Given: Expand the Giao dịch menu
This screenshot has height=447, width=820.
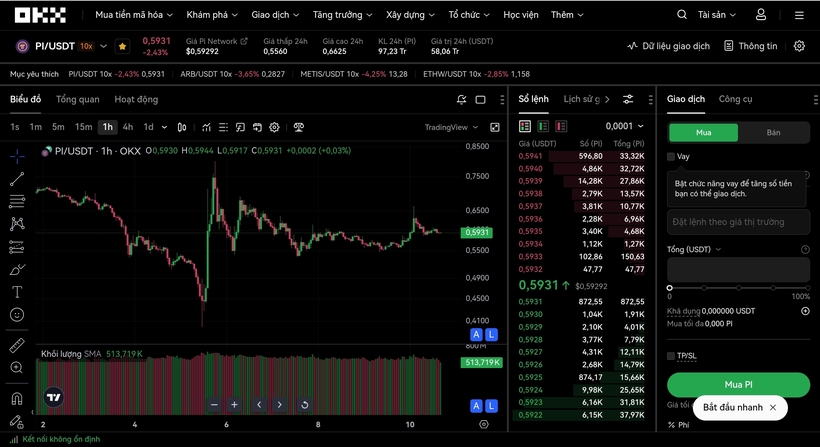Looking at the screenshot, I should click(x=275, y=15).
